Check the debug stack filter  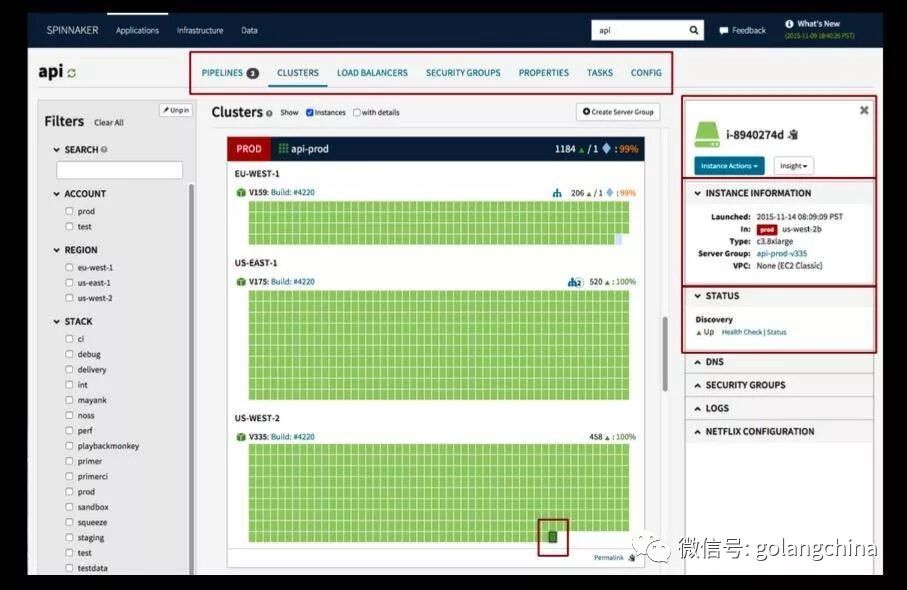tap(69, 353)
